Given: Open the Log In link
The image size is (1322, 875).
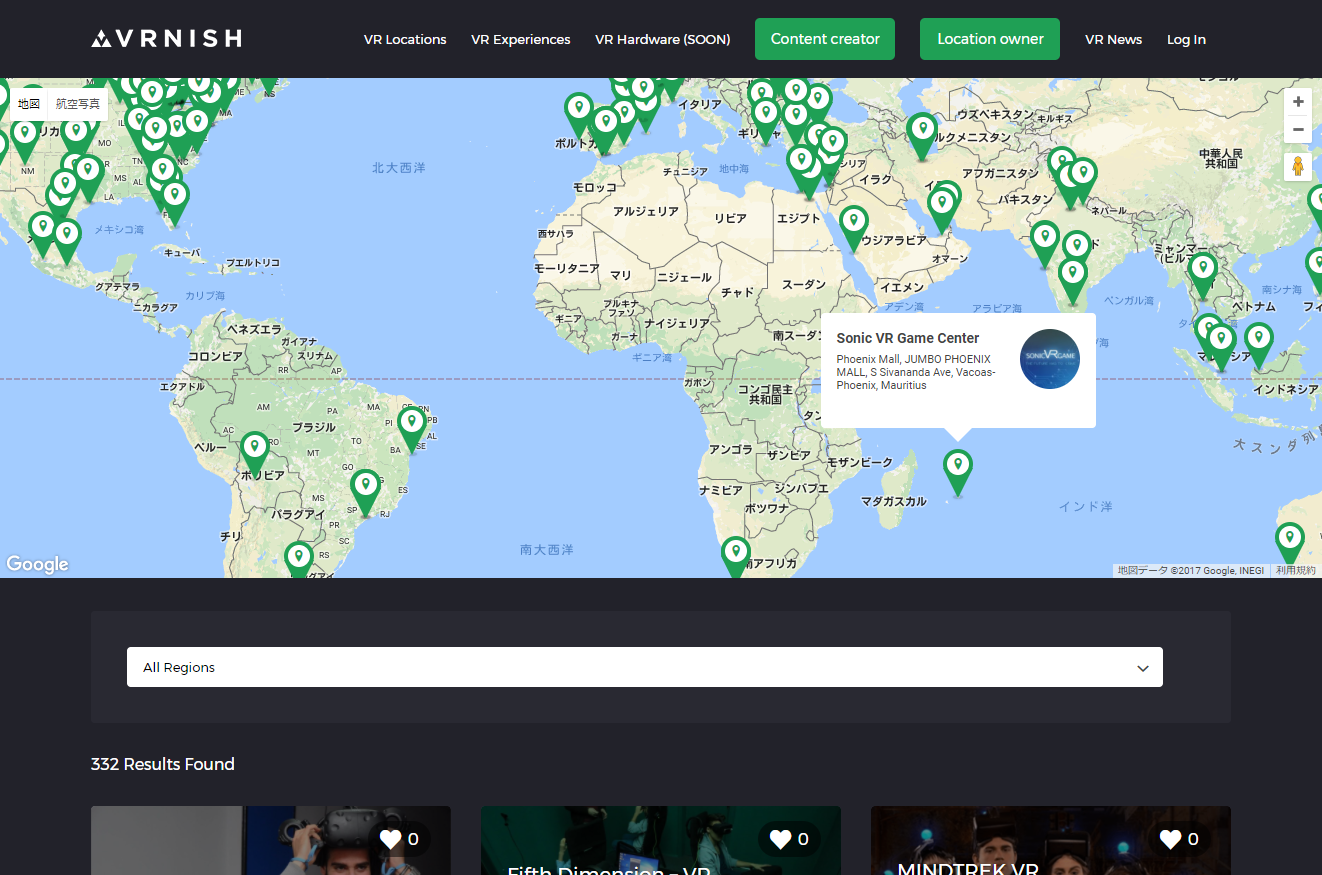Looking at the screenshot, I should (1186, 40).
